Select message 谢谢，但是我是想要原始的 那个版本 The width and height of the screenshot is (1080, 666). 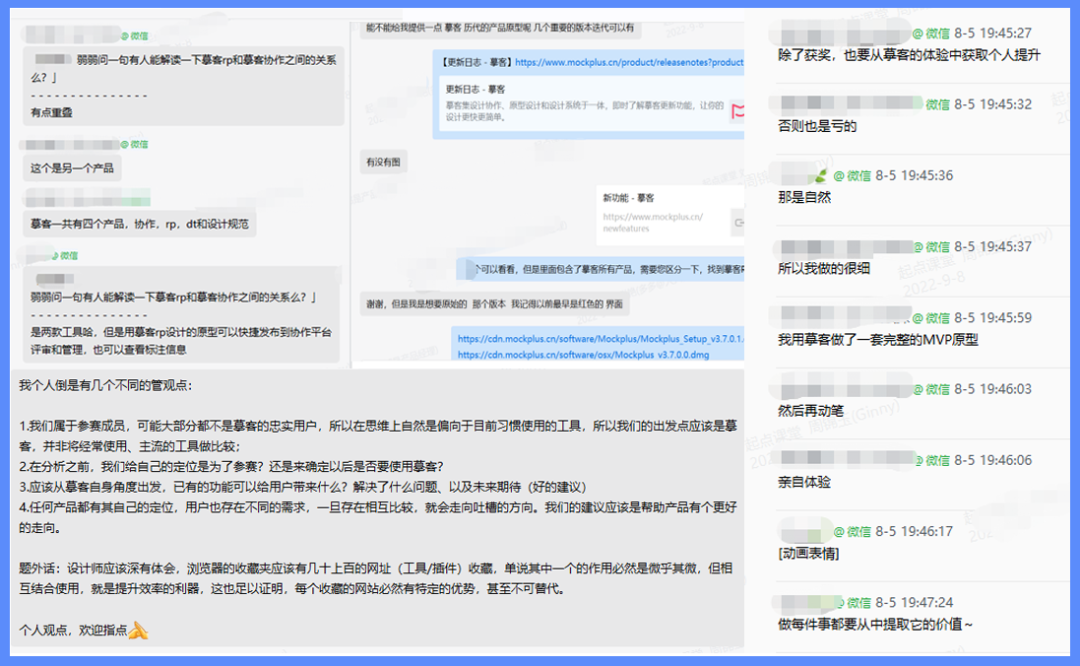pos(495,304)
